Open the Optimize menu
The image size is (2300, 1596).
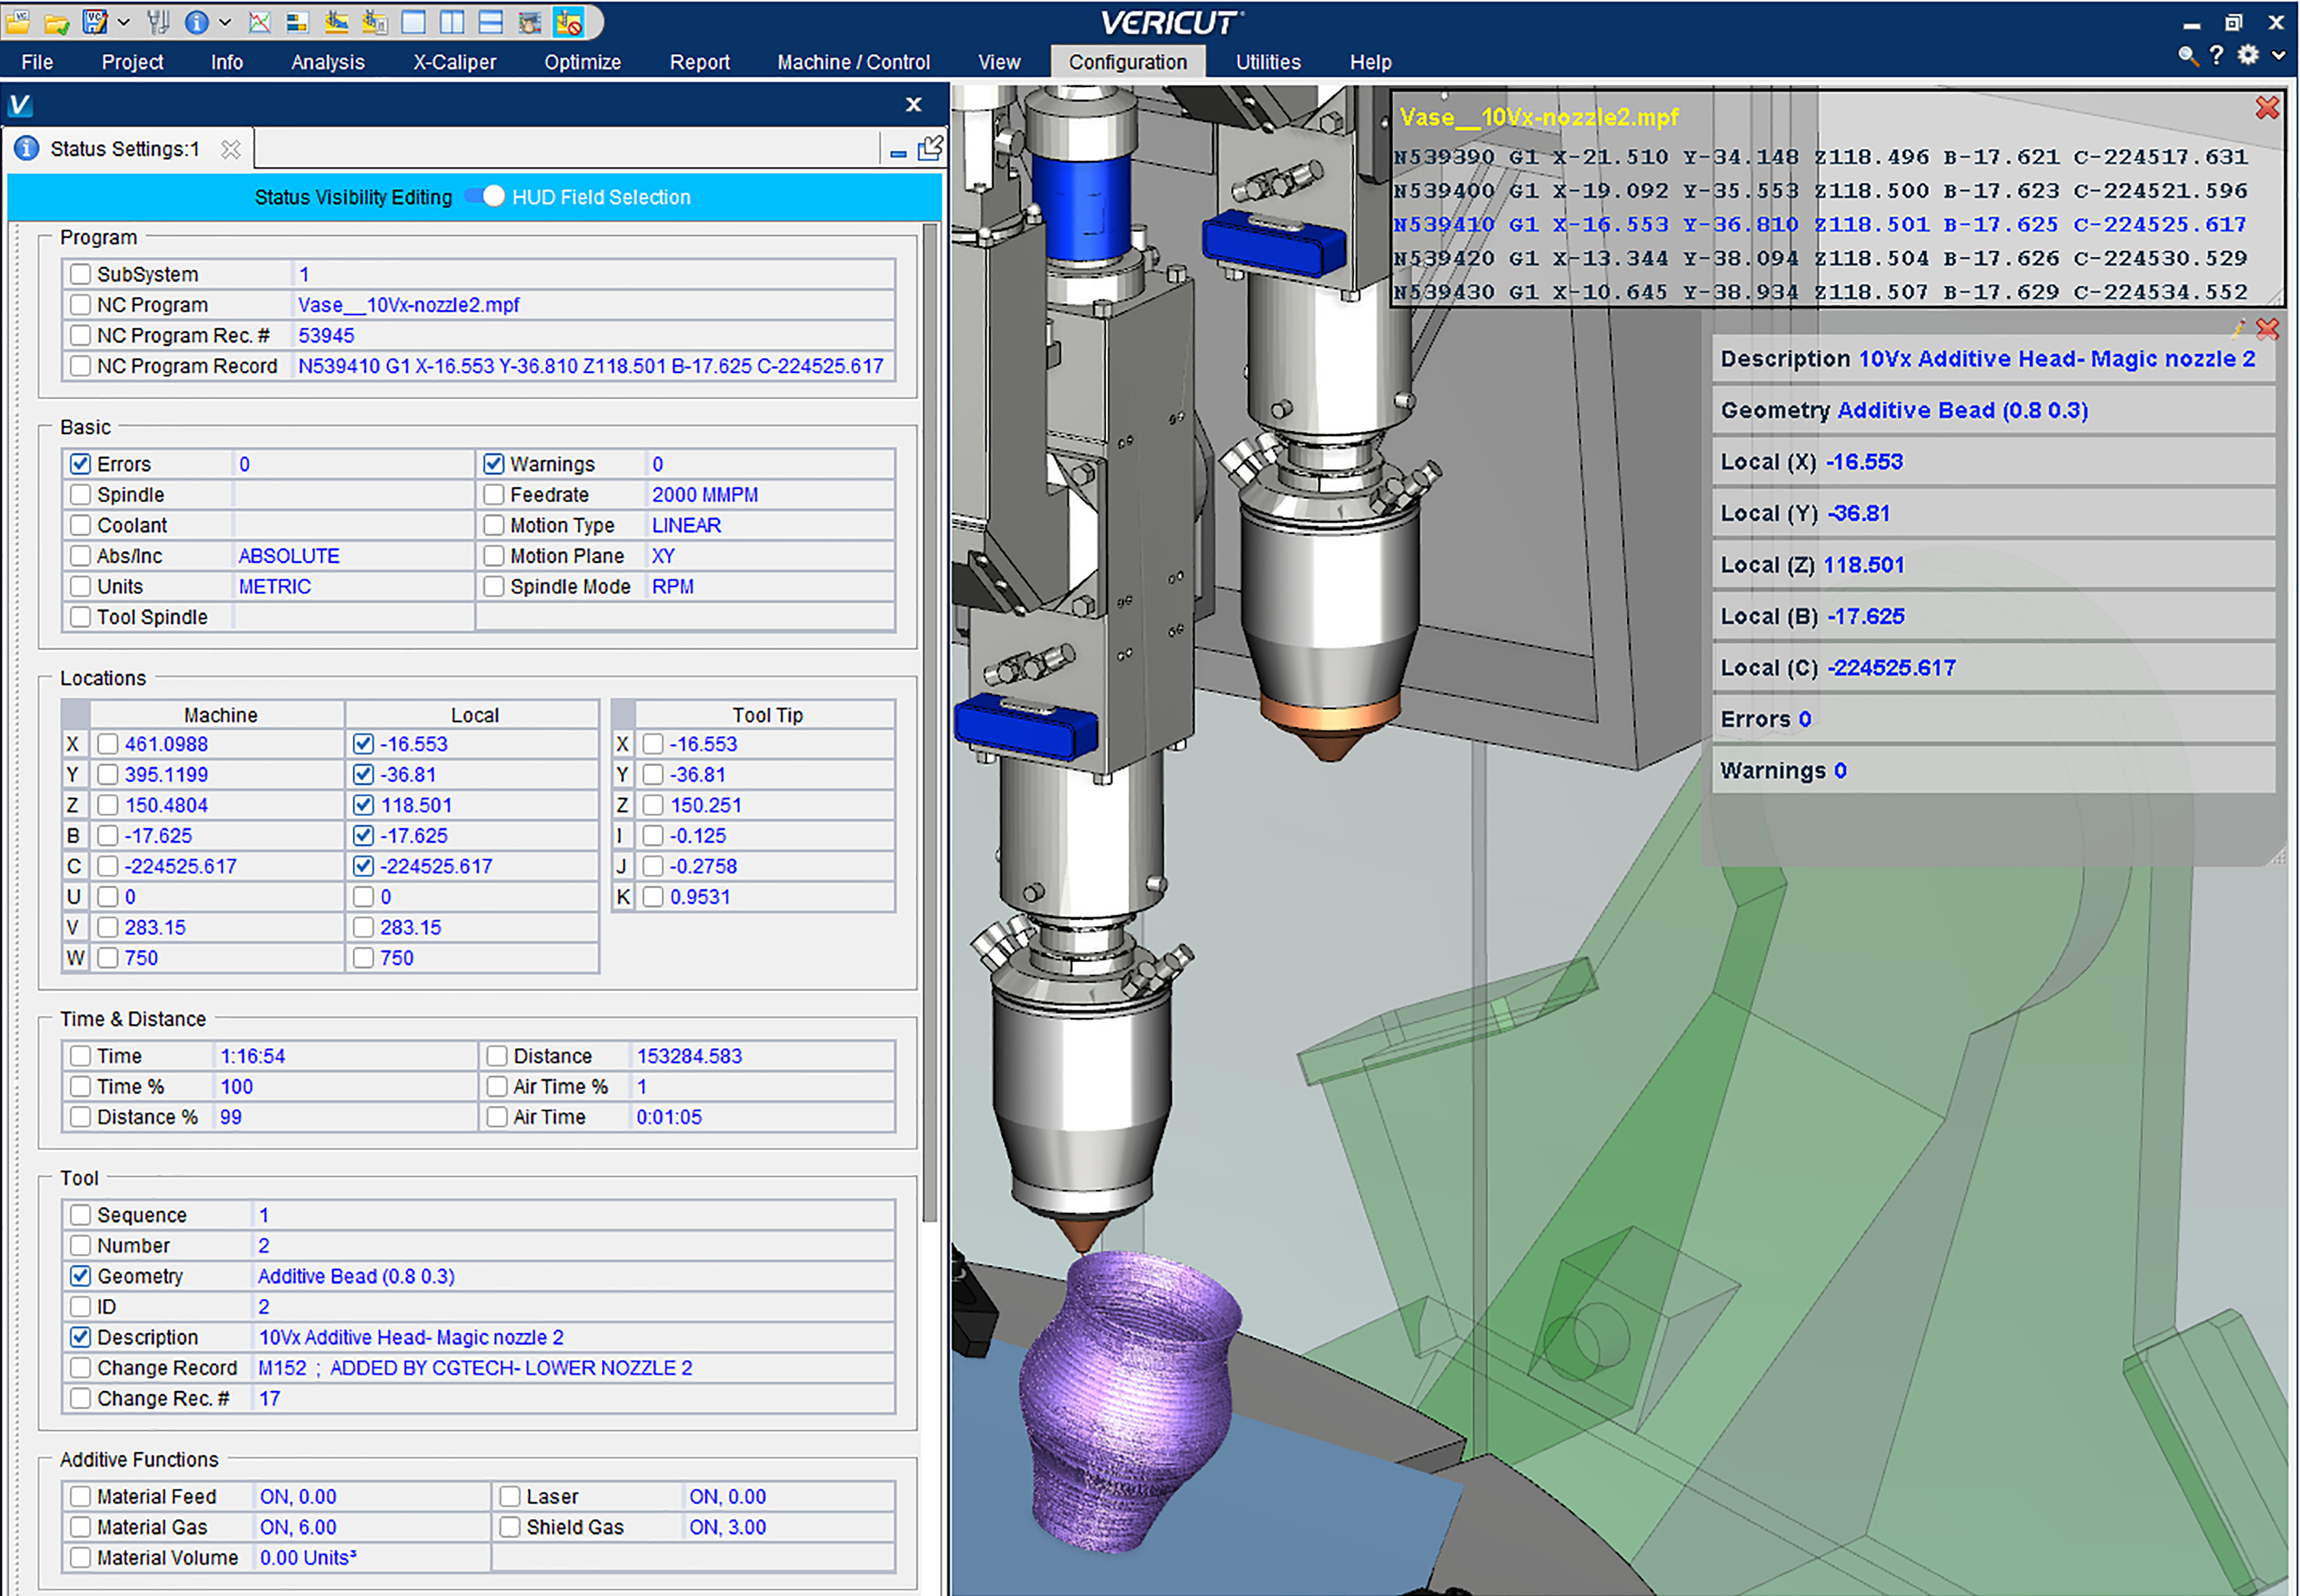(583, 62)
